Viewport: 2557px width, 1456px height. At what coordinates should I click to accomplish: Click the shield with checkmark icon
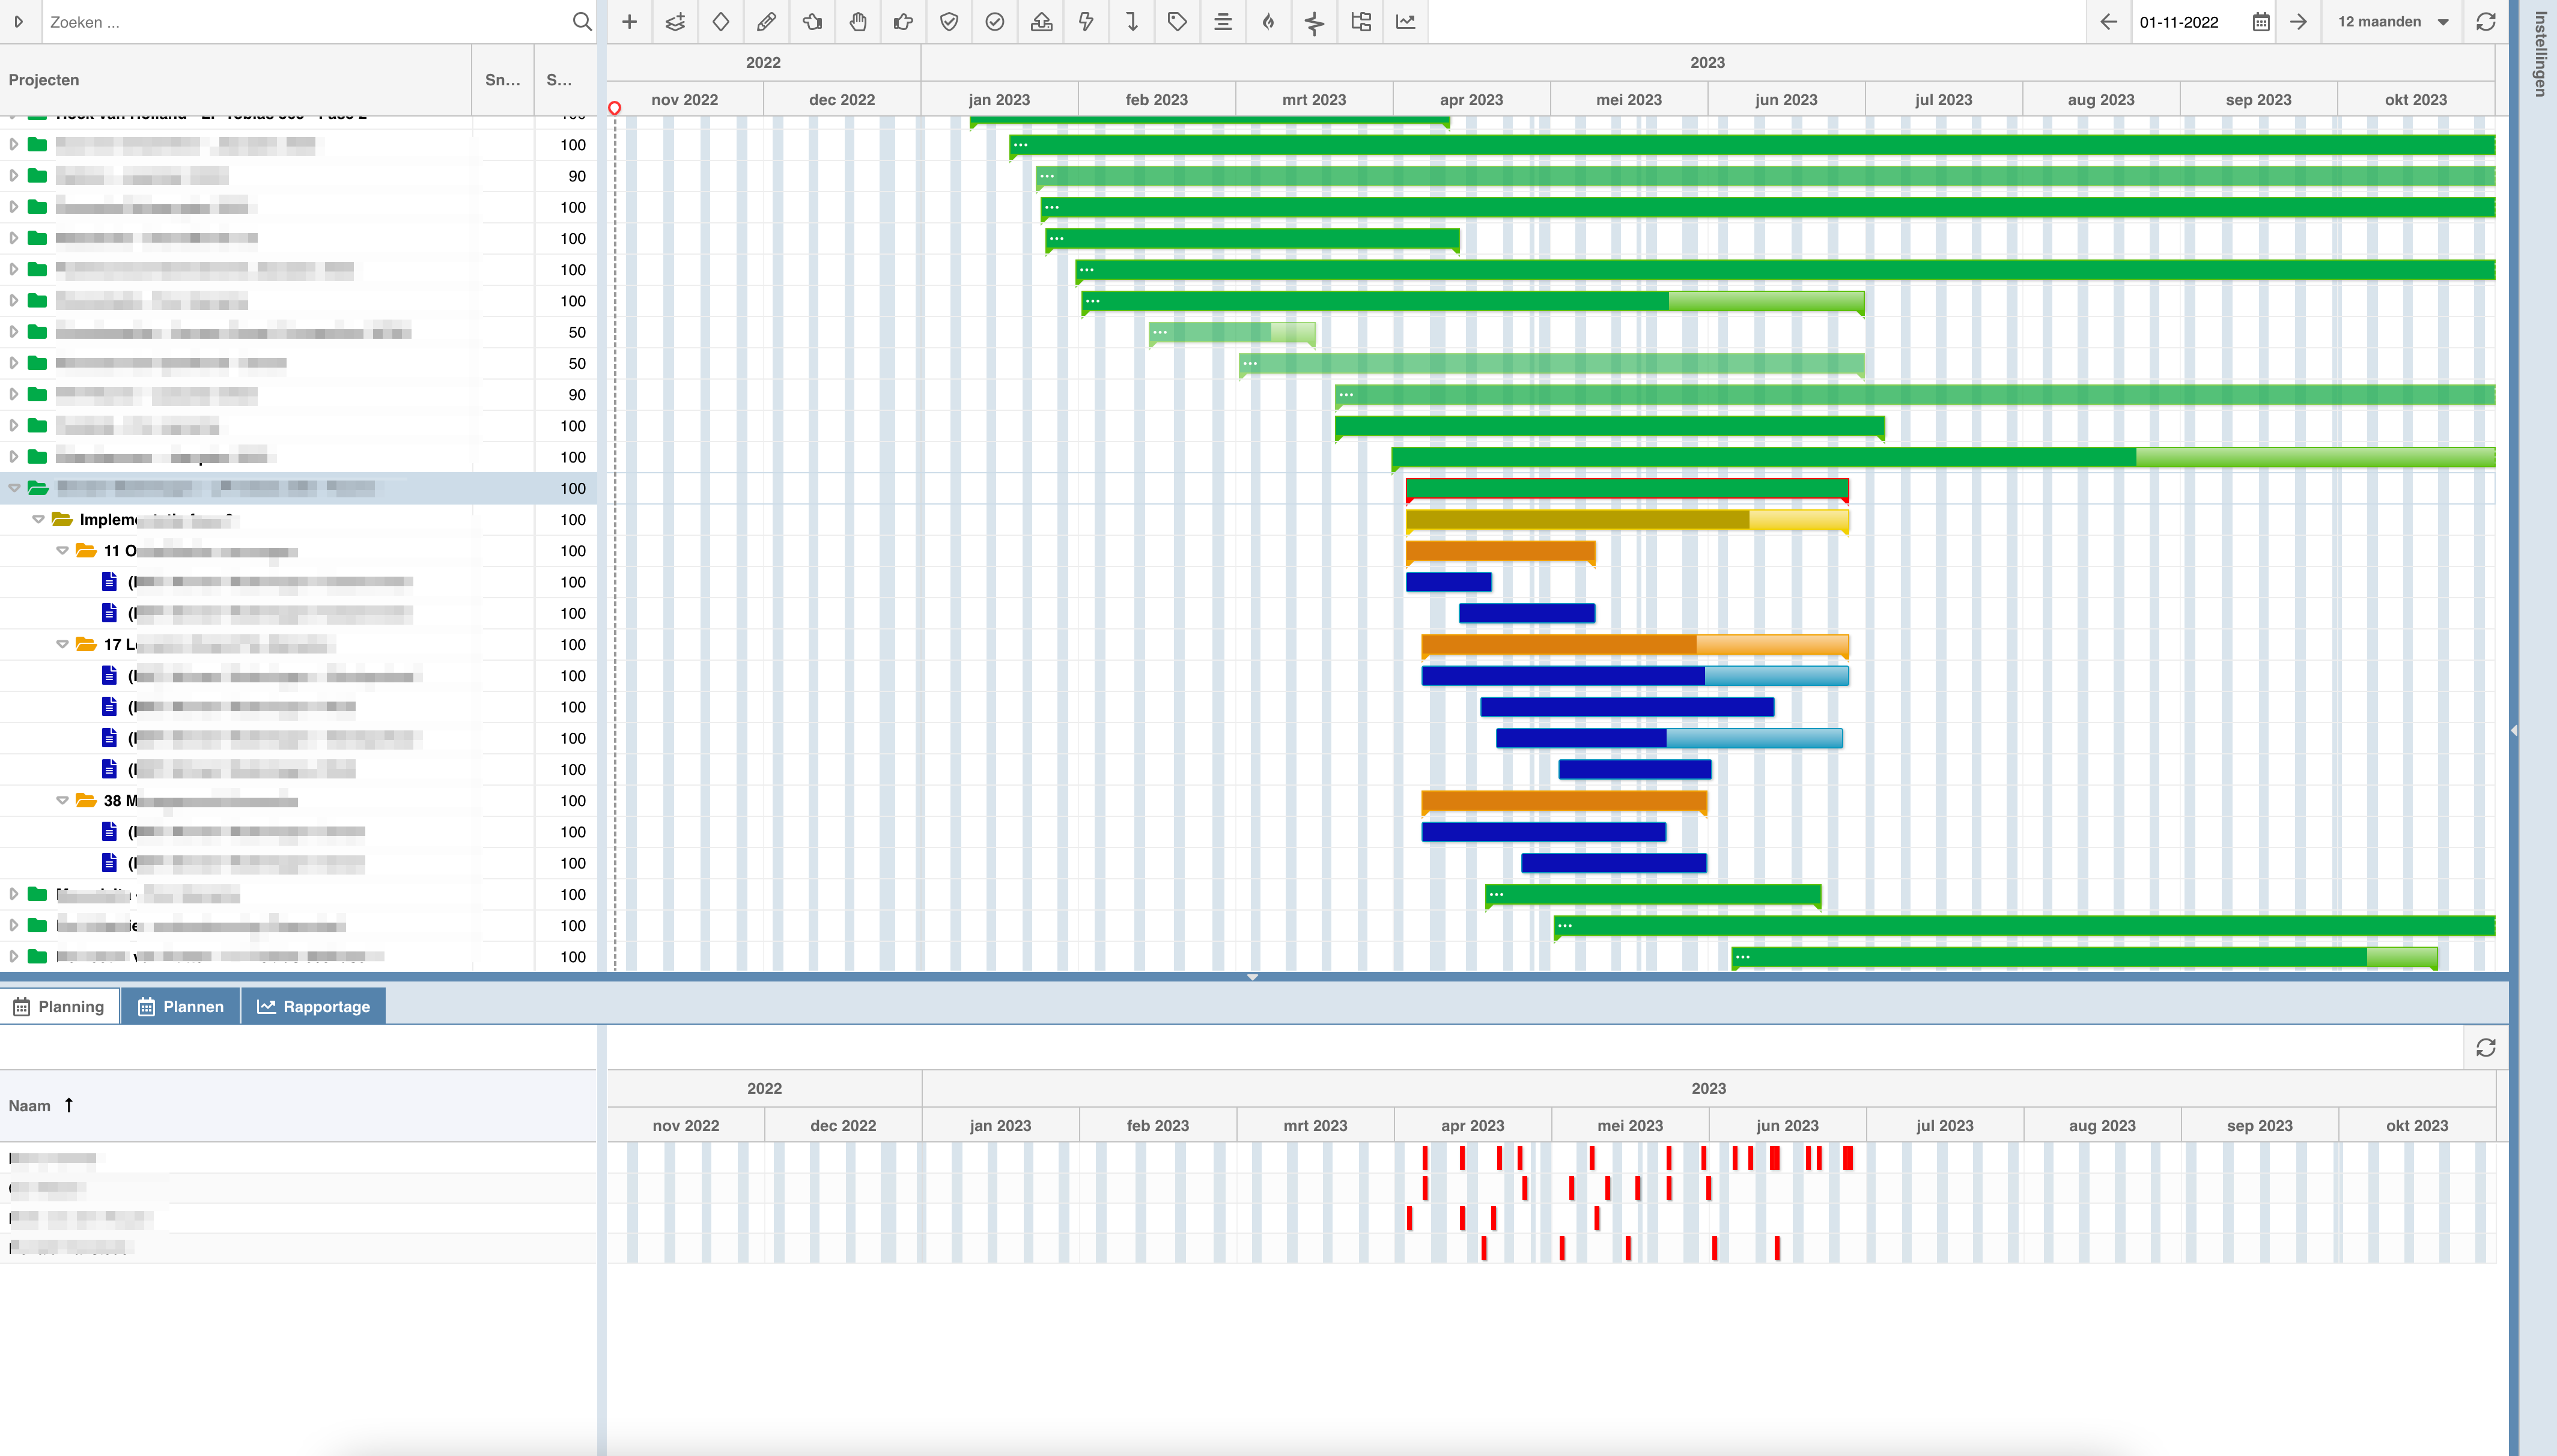click(949, 22)
